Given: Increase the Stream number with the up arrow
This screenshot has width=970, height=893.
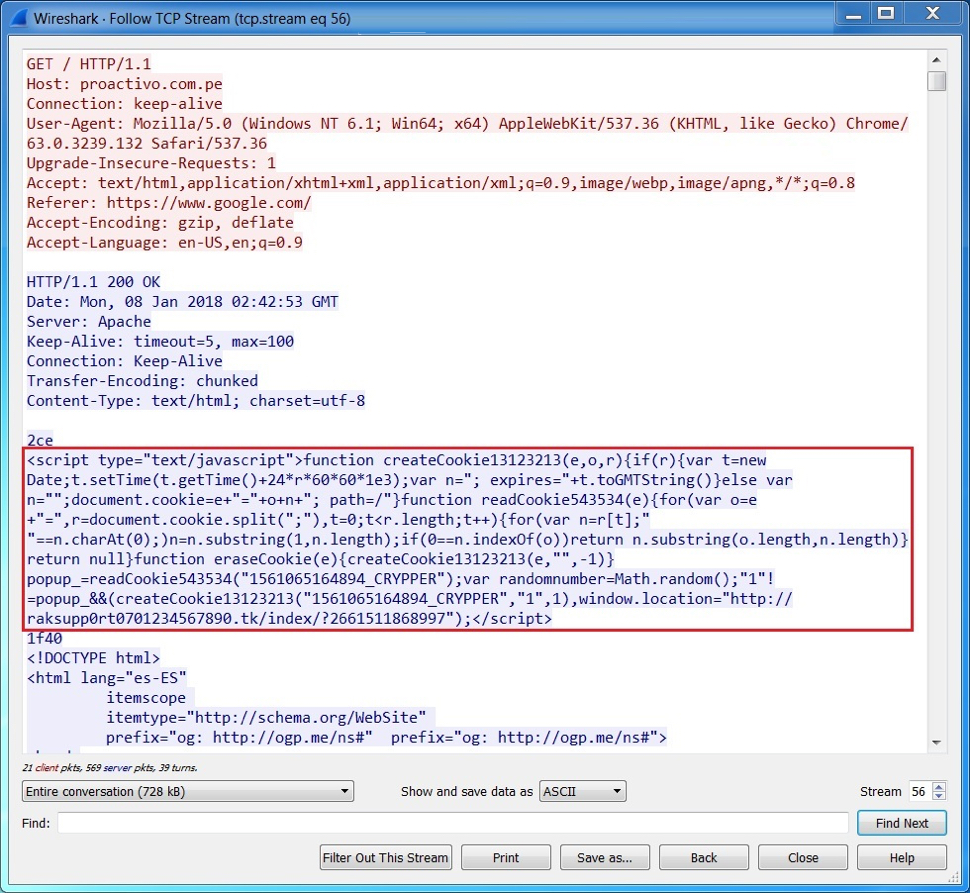Looking at the screenshot, I should point(939,787).
